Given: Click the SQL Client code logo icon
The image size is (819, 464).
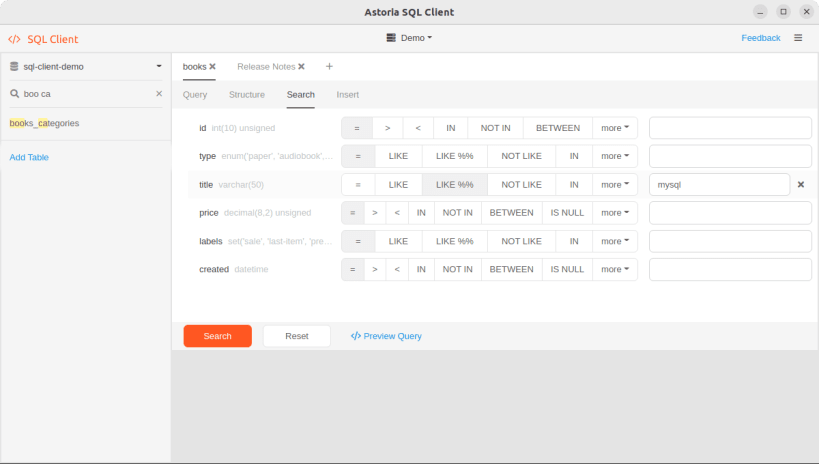Looking at the screenshot, I should tap(14, 39).
